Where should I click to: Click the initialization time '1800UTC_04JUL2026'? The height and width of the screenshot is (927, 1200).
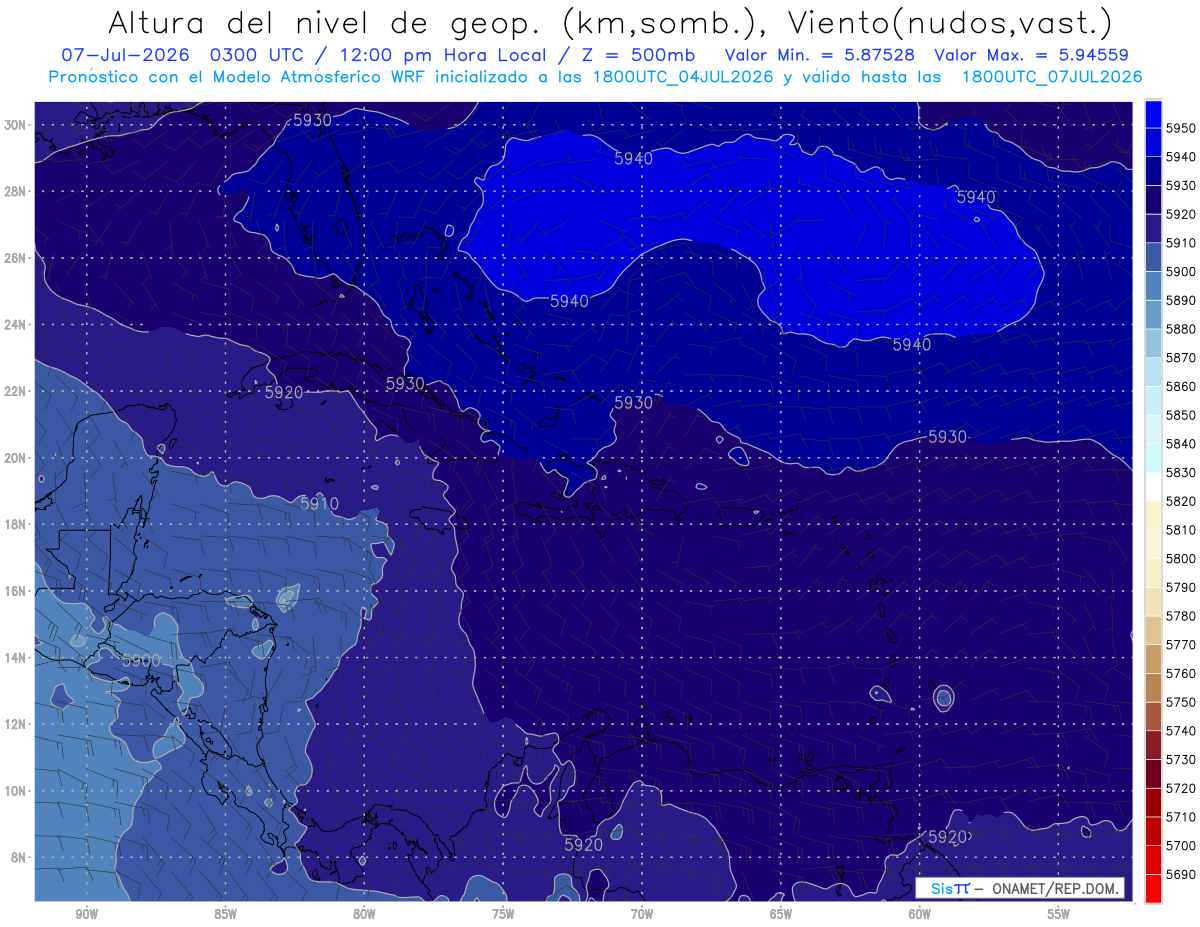coord(682,77)
